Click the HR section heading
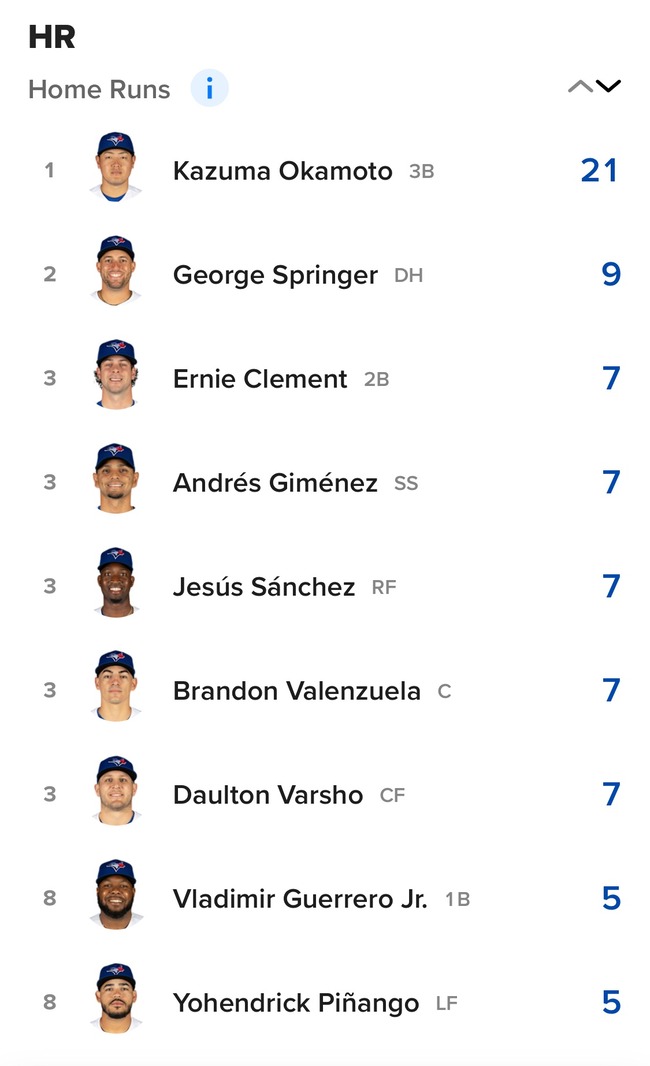The image size is (650, 1066). point(52,37)
